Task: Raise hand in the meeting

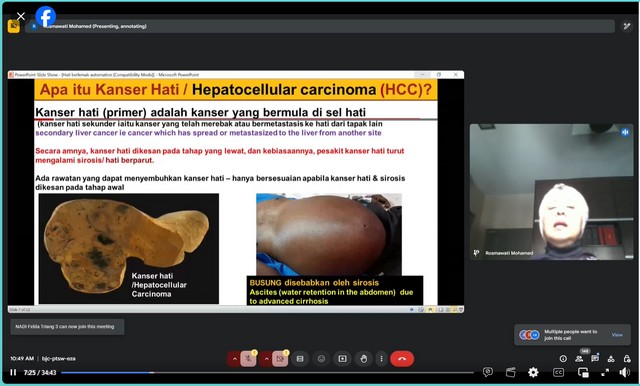Action: (x=363, y=359)
